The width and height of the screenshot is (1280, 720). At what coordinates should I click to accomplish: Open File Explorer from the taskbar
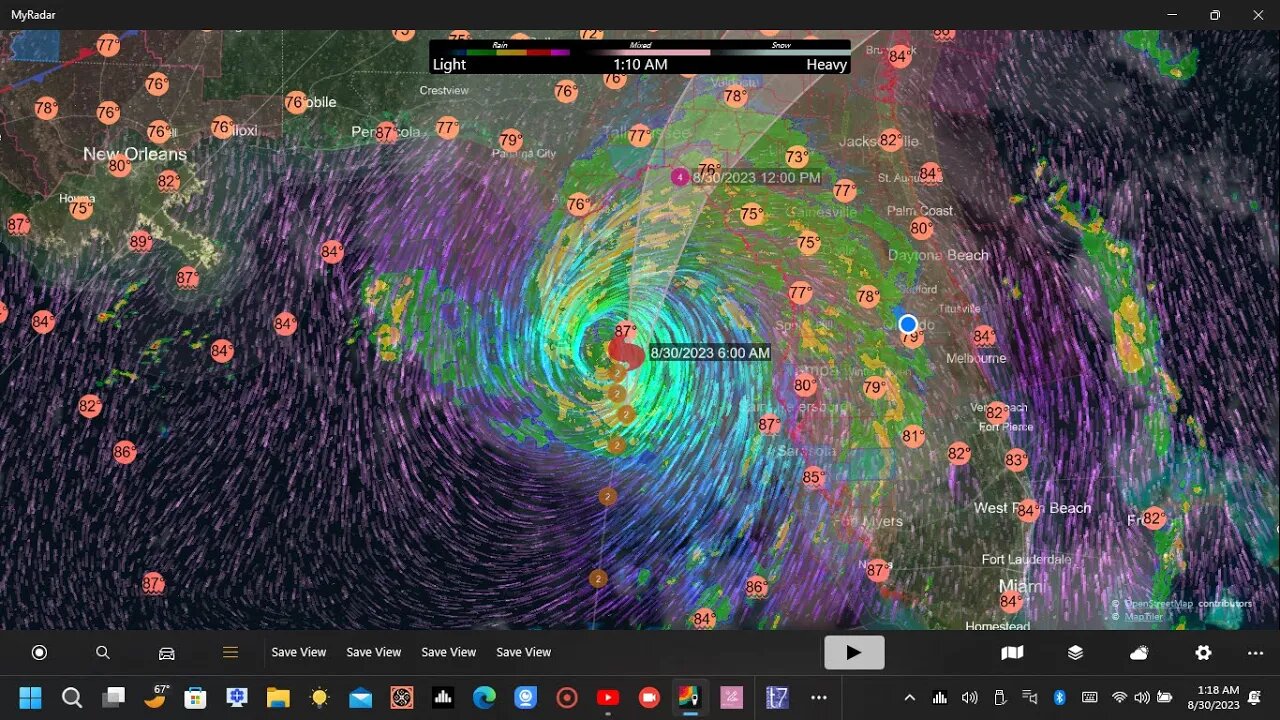click(278, 697)
